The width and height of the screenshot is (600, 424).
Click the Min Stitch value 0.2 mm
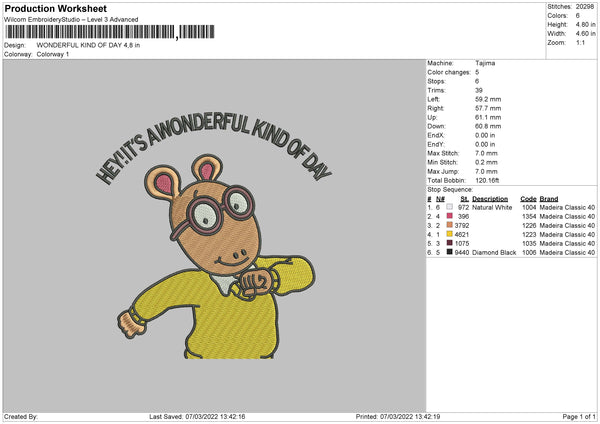(486, 162)
